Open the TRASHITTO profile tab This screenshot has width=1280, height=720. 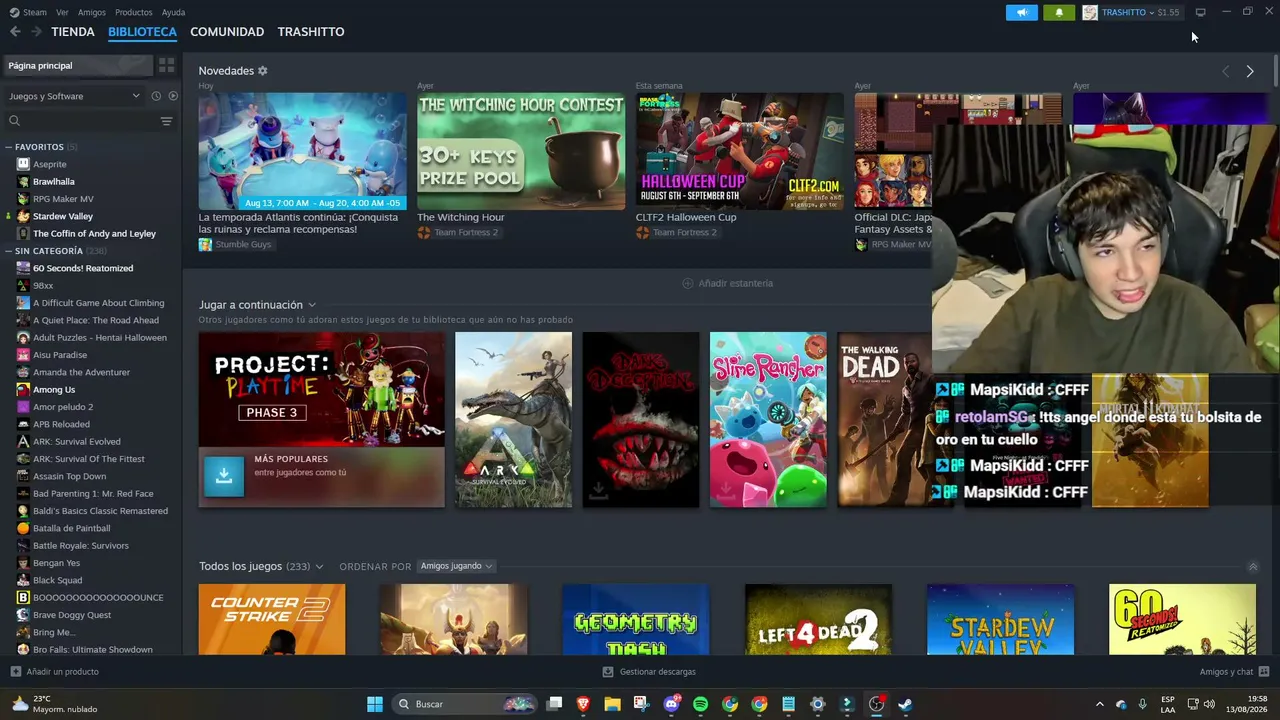click(311, 32)
